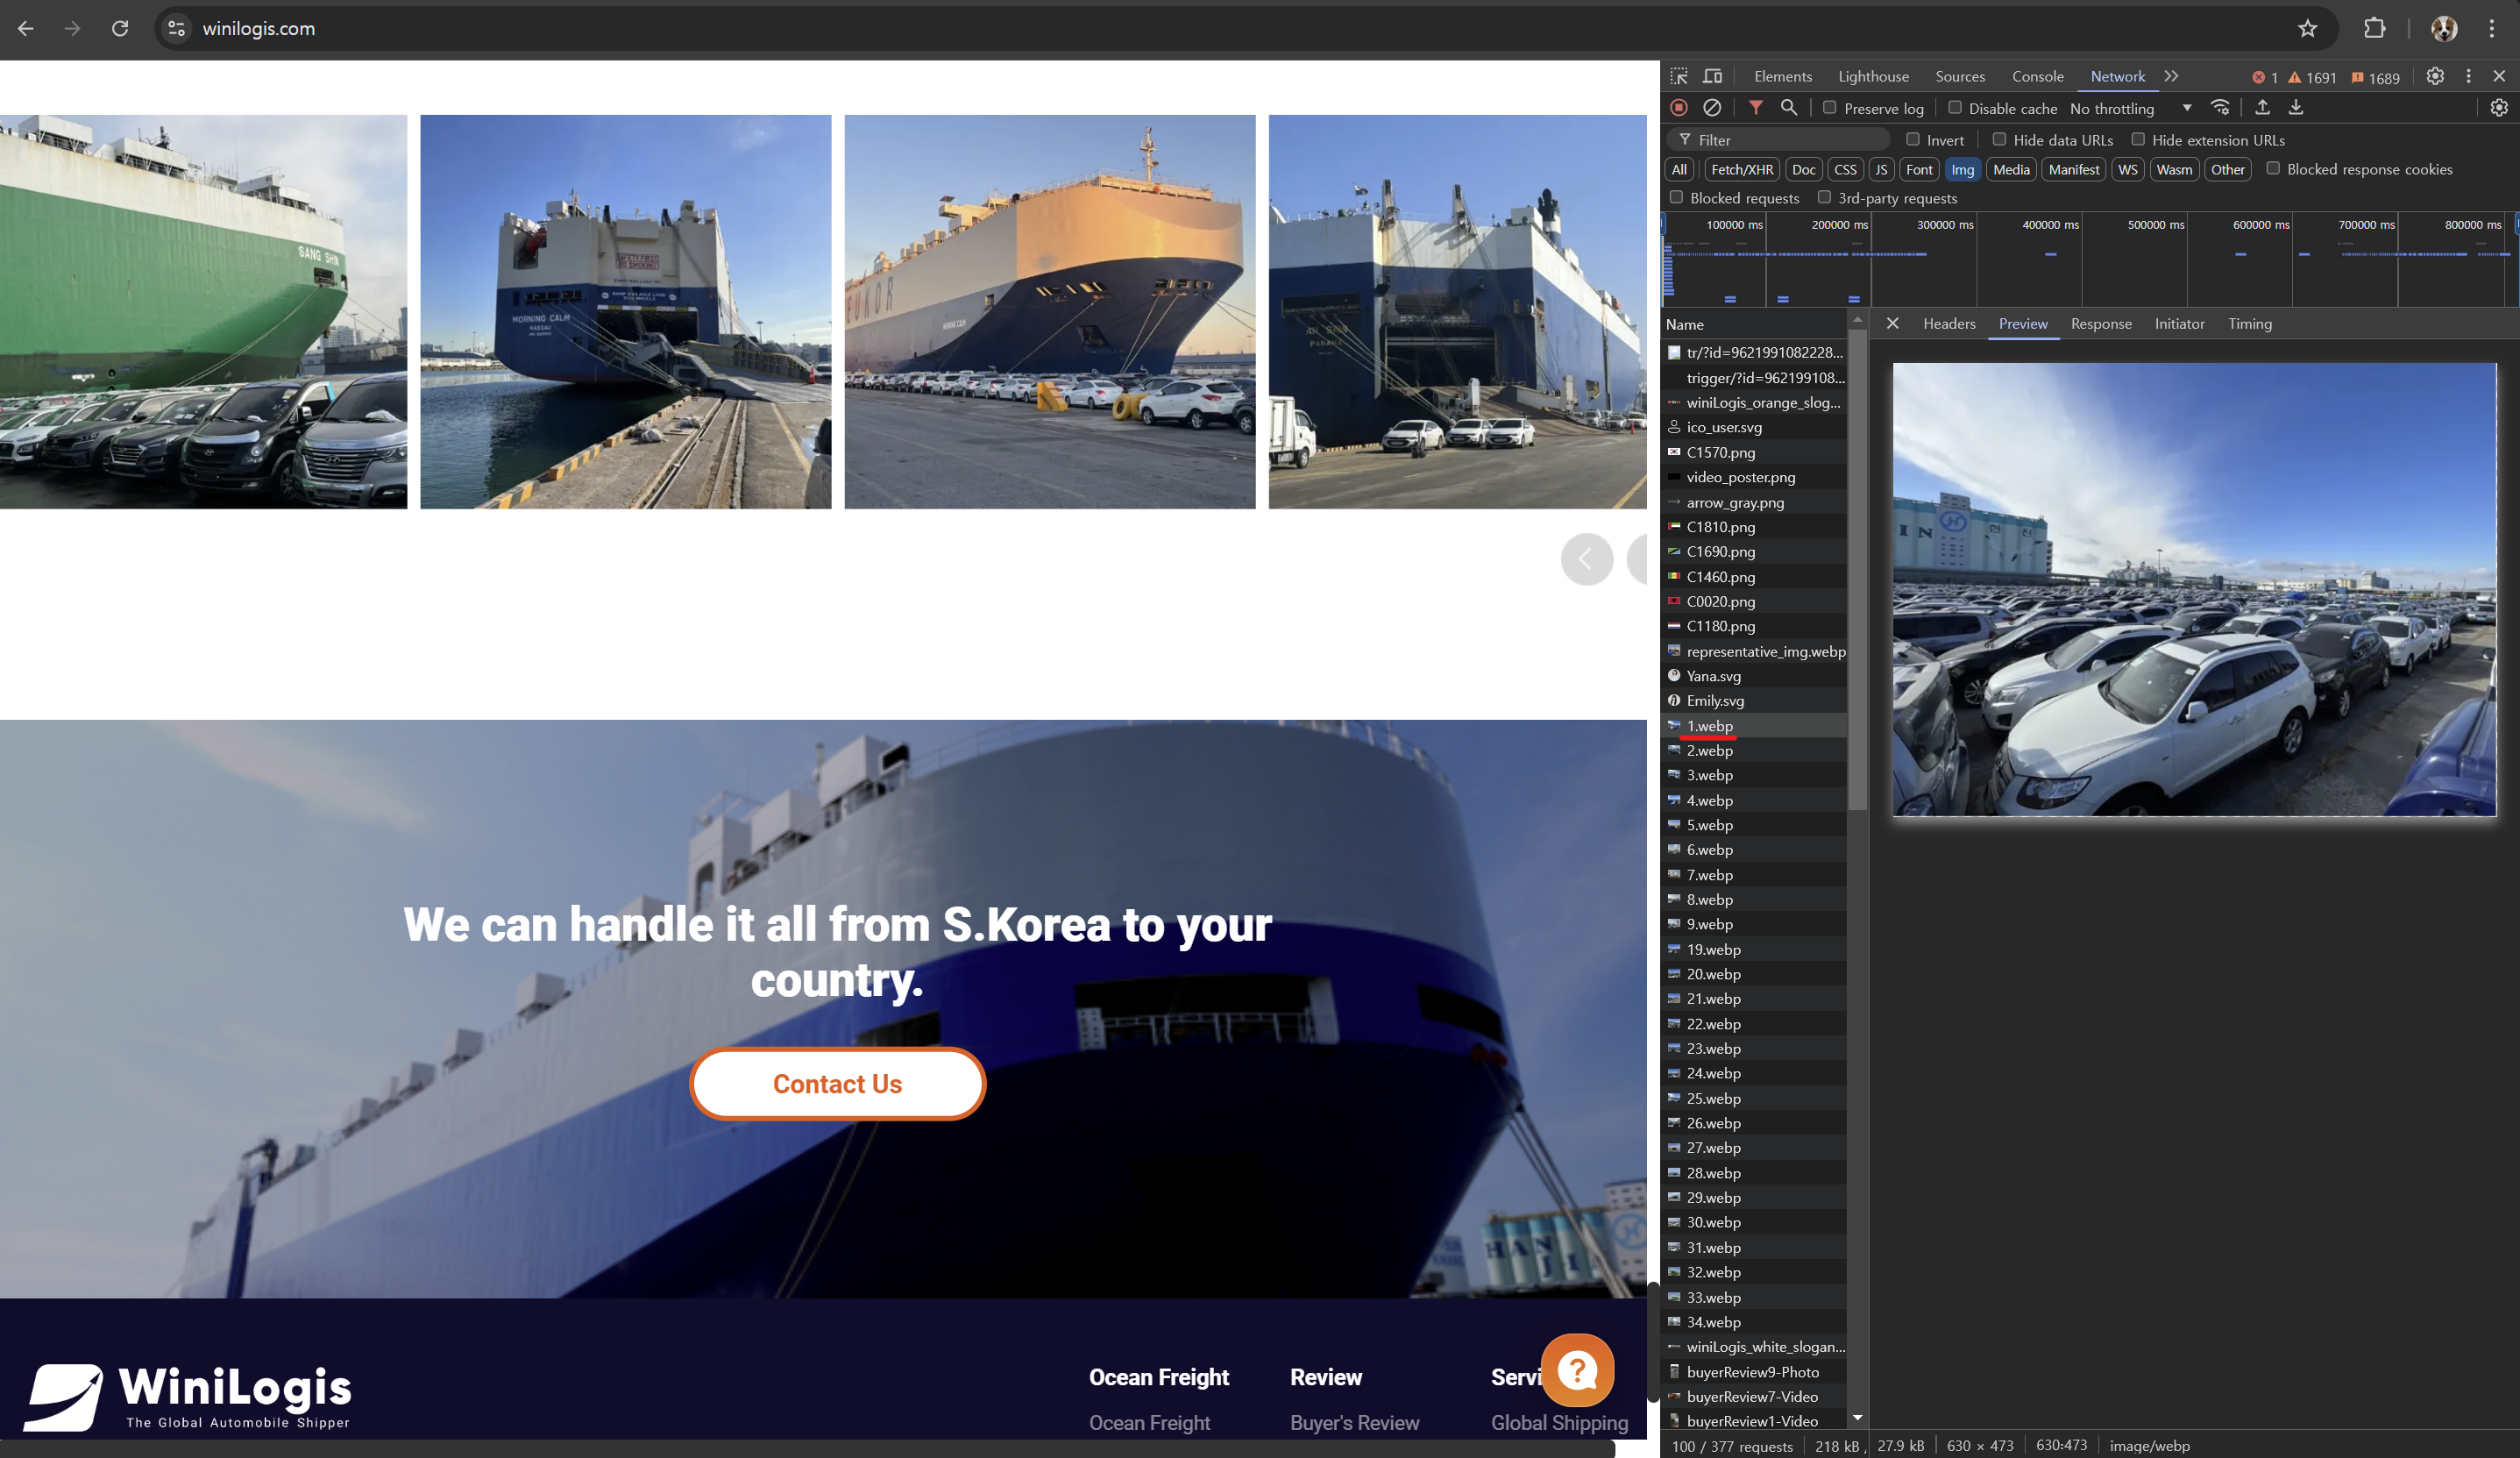Screen dimensions: 2520x1458
Task: Click the import HAR upload icon
Action: 2262,108
